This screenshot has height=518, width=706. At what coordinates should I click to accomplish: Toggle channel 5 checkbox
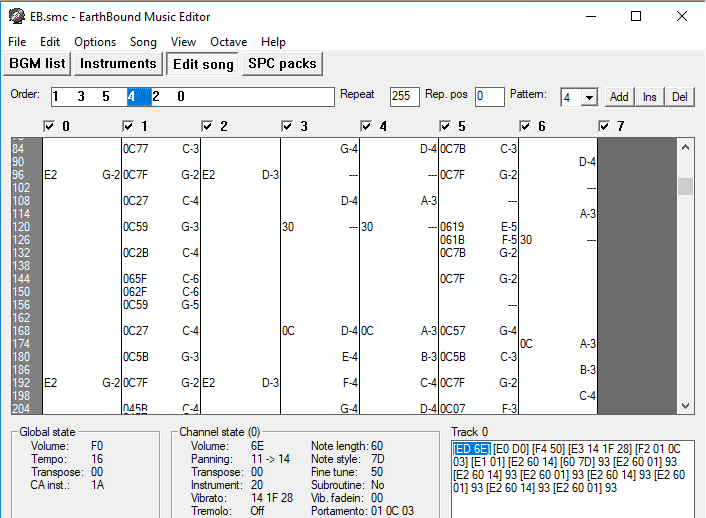click(445, 127)
